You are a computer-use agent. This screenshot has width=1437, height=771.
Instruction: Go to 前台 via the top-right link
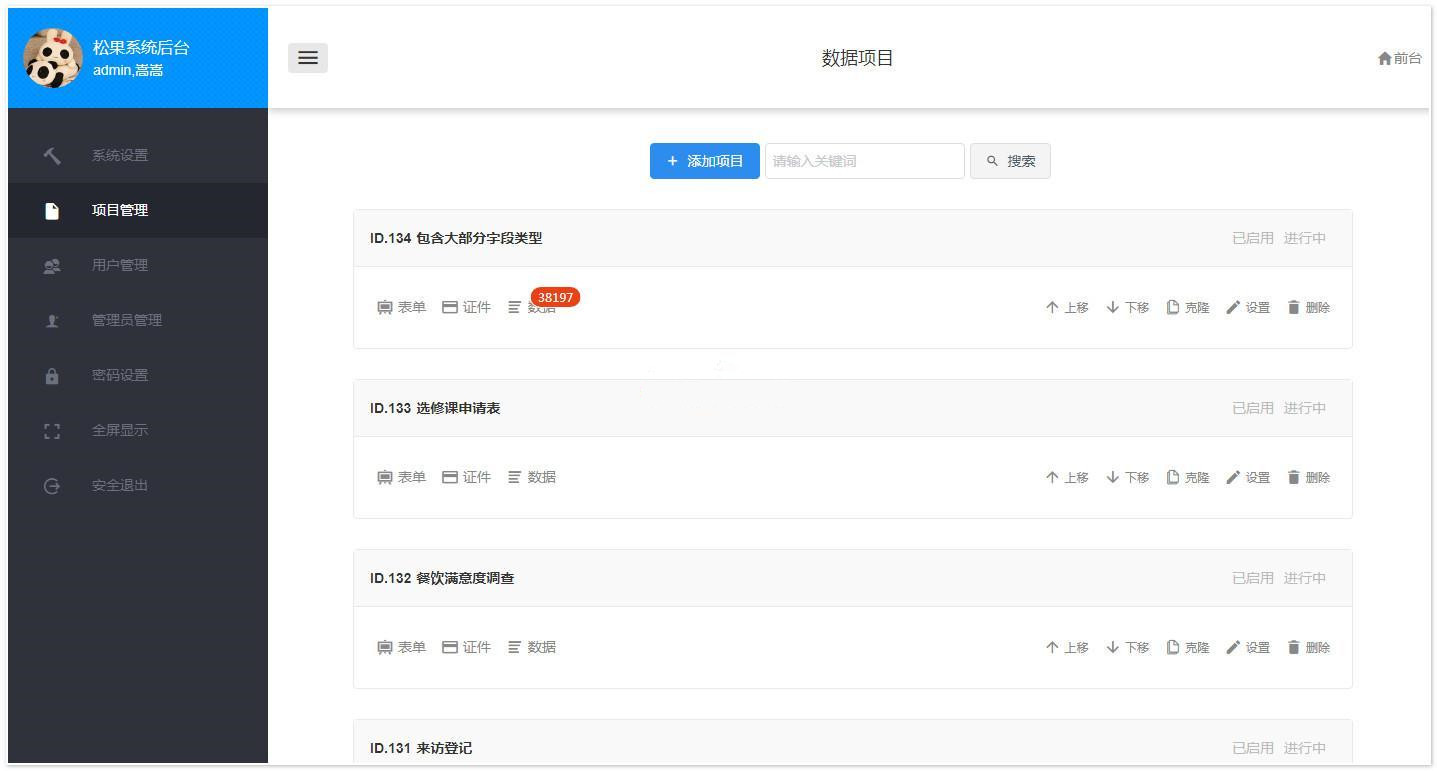[1399, 58]
